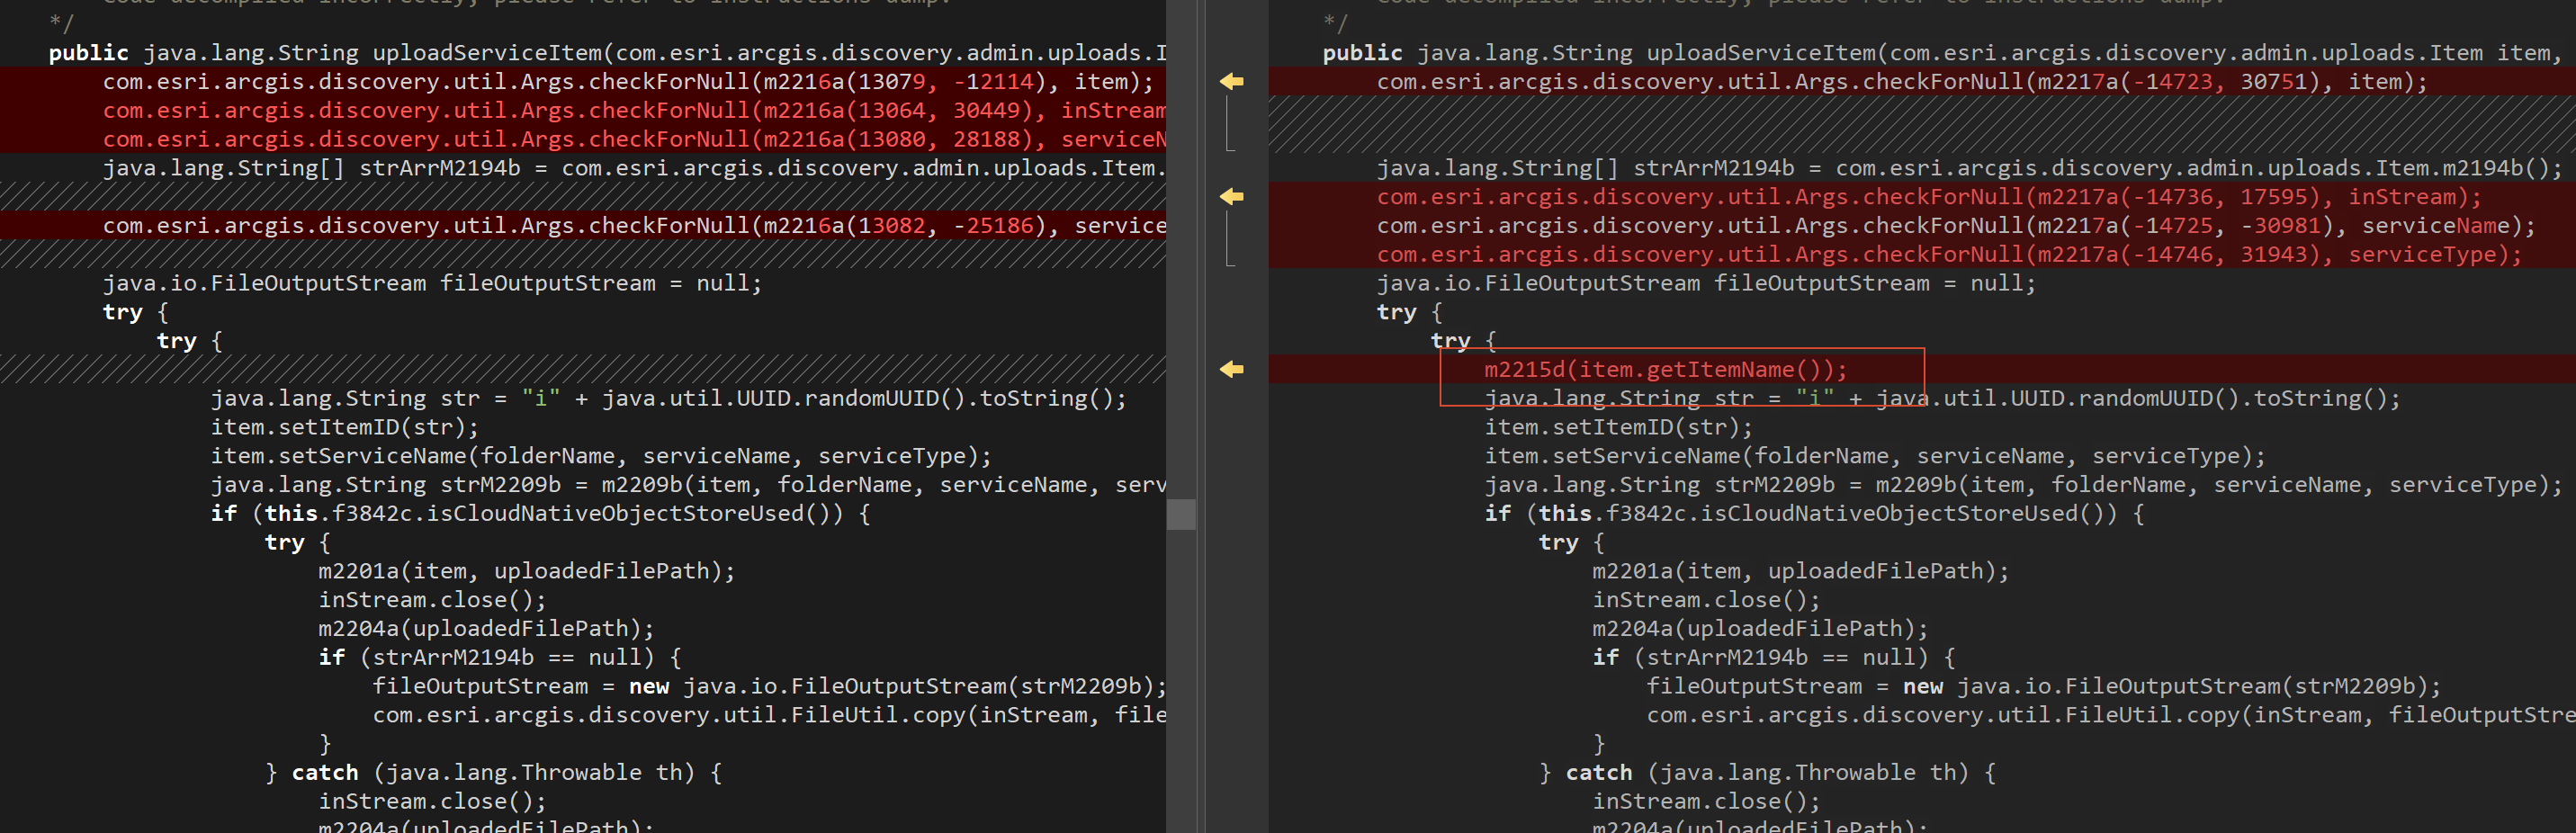The height and width of the screenshot is (833, 2576).
Task: Click the boxed m2215d(item.getItemName()) line
Action: coord(1665,370)
